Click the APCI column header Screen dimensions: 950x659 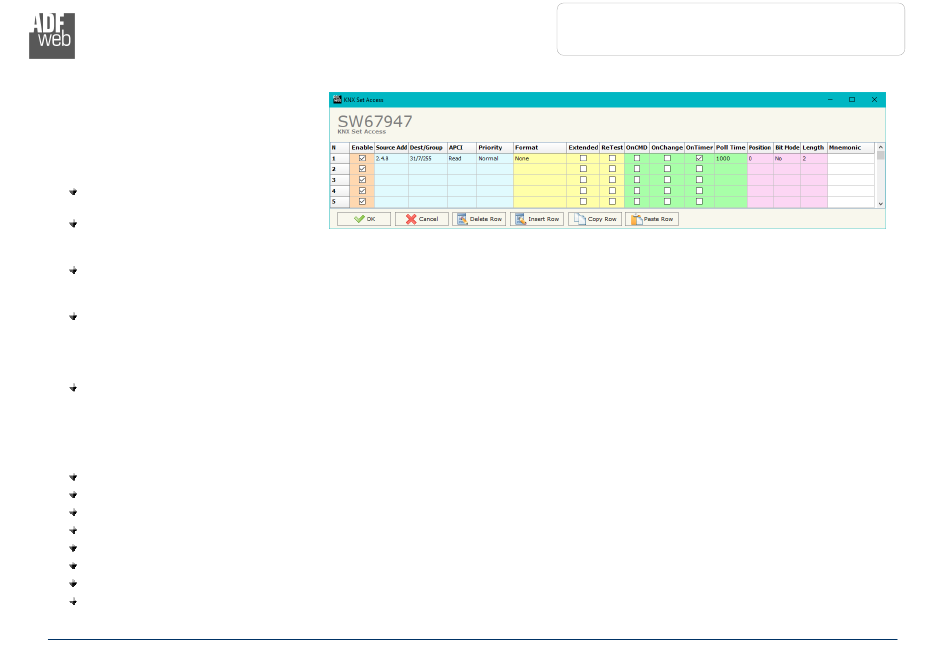click(x=462, y=148)
